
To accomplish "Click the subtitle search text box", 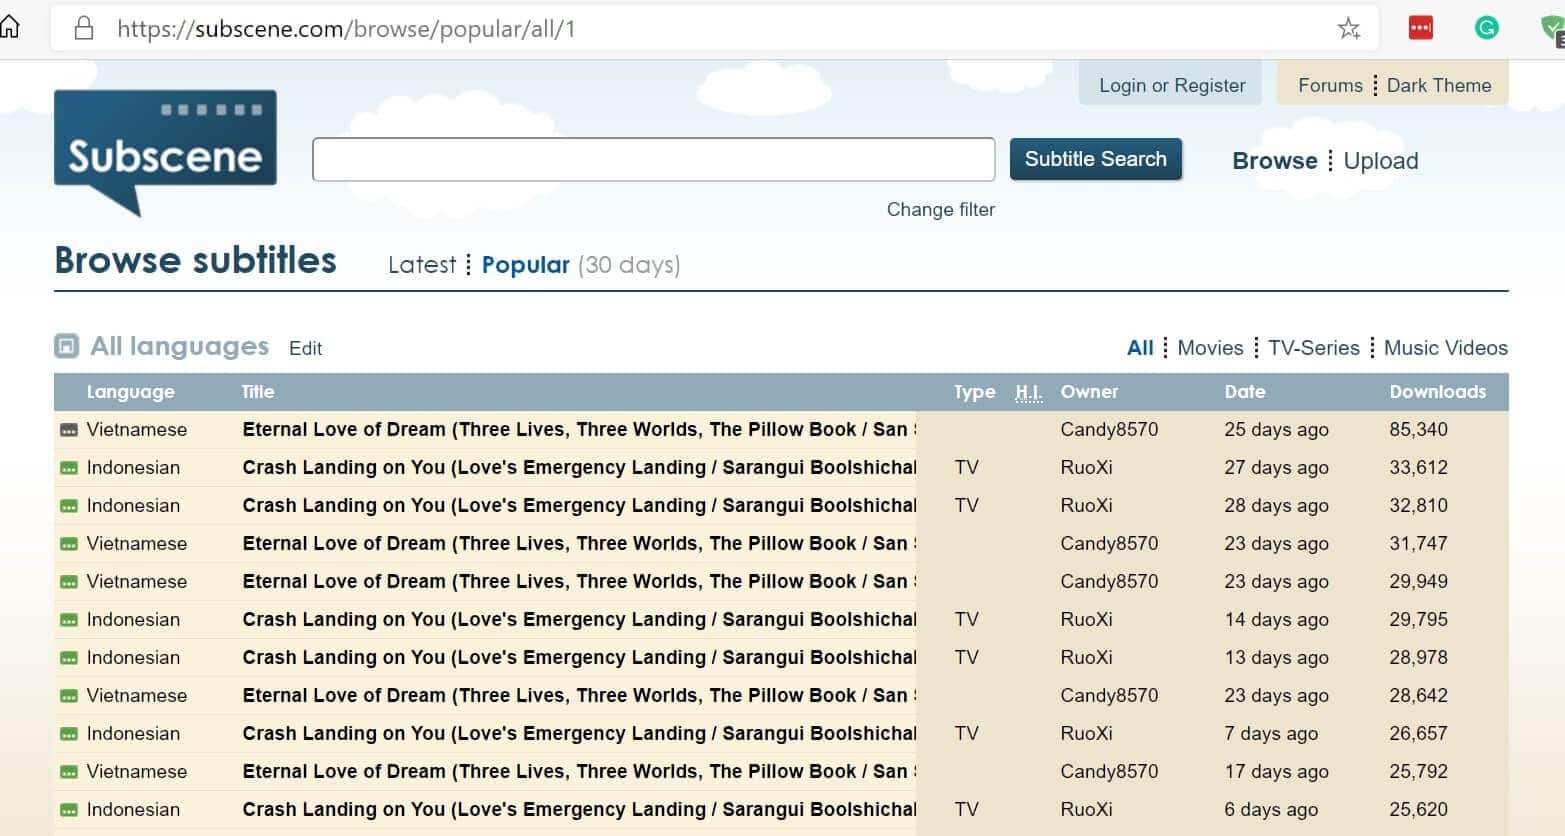I will click(x=653, y=159).
